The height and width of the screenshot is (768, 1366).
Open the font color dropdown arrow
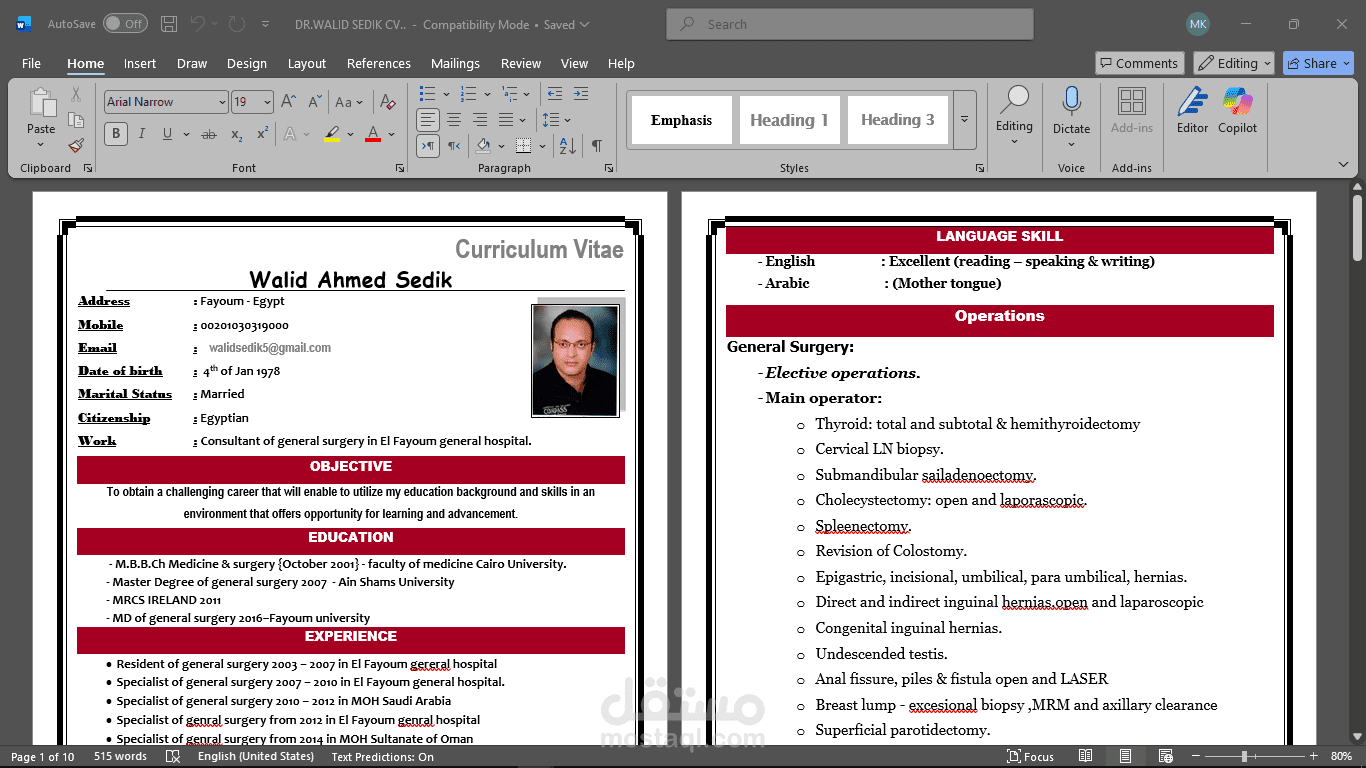pyautogui.click(x=391, y=134)
